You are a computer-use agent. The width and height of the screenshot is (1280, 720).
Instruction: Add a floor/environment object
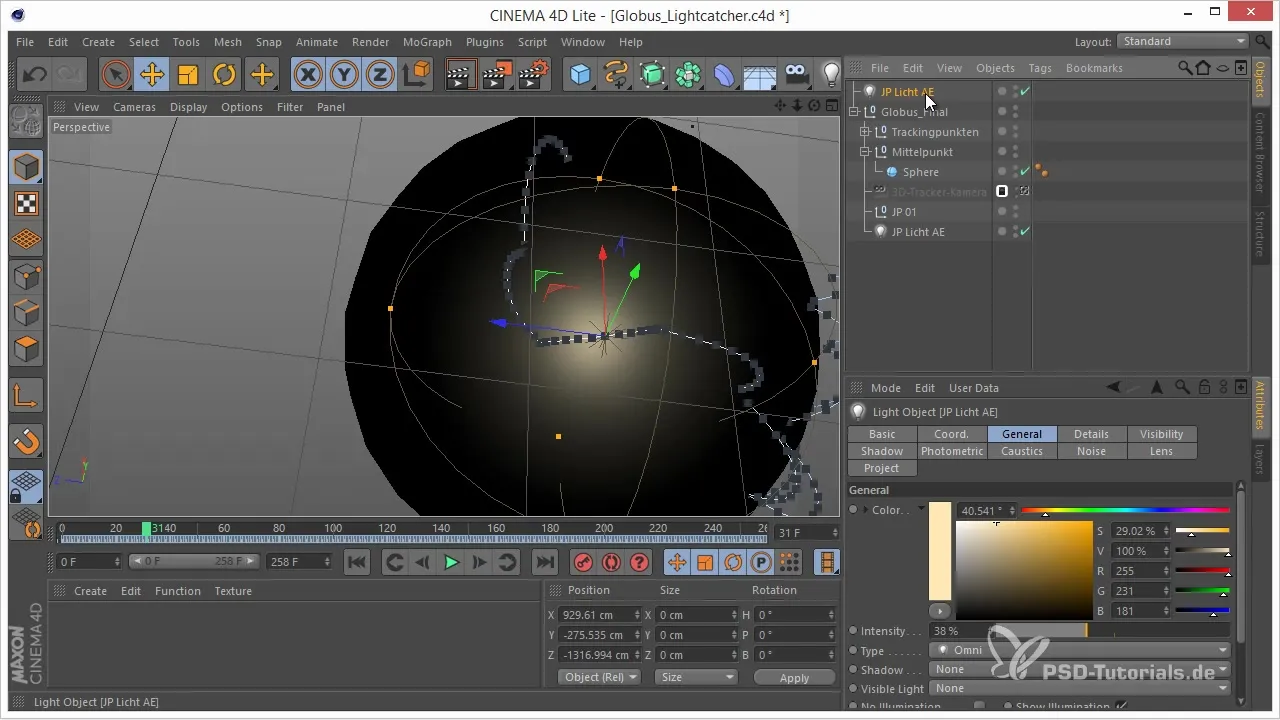coord(760,74)
